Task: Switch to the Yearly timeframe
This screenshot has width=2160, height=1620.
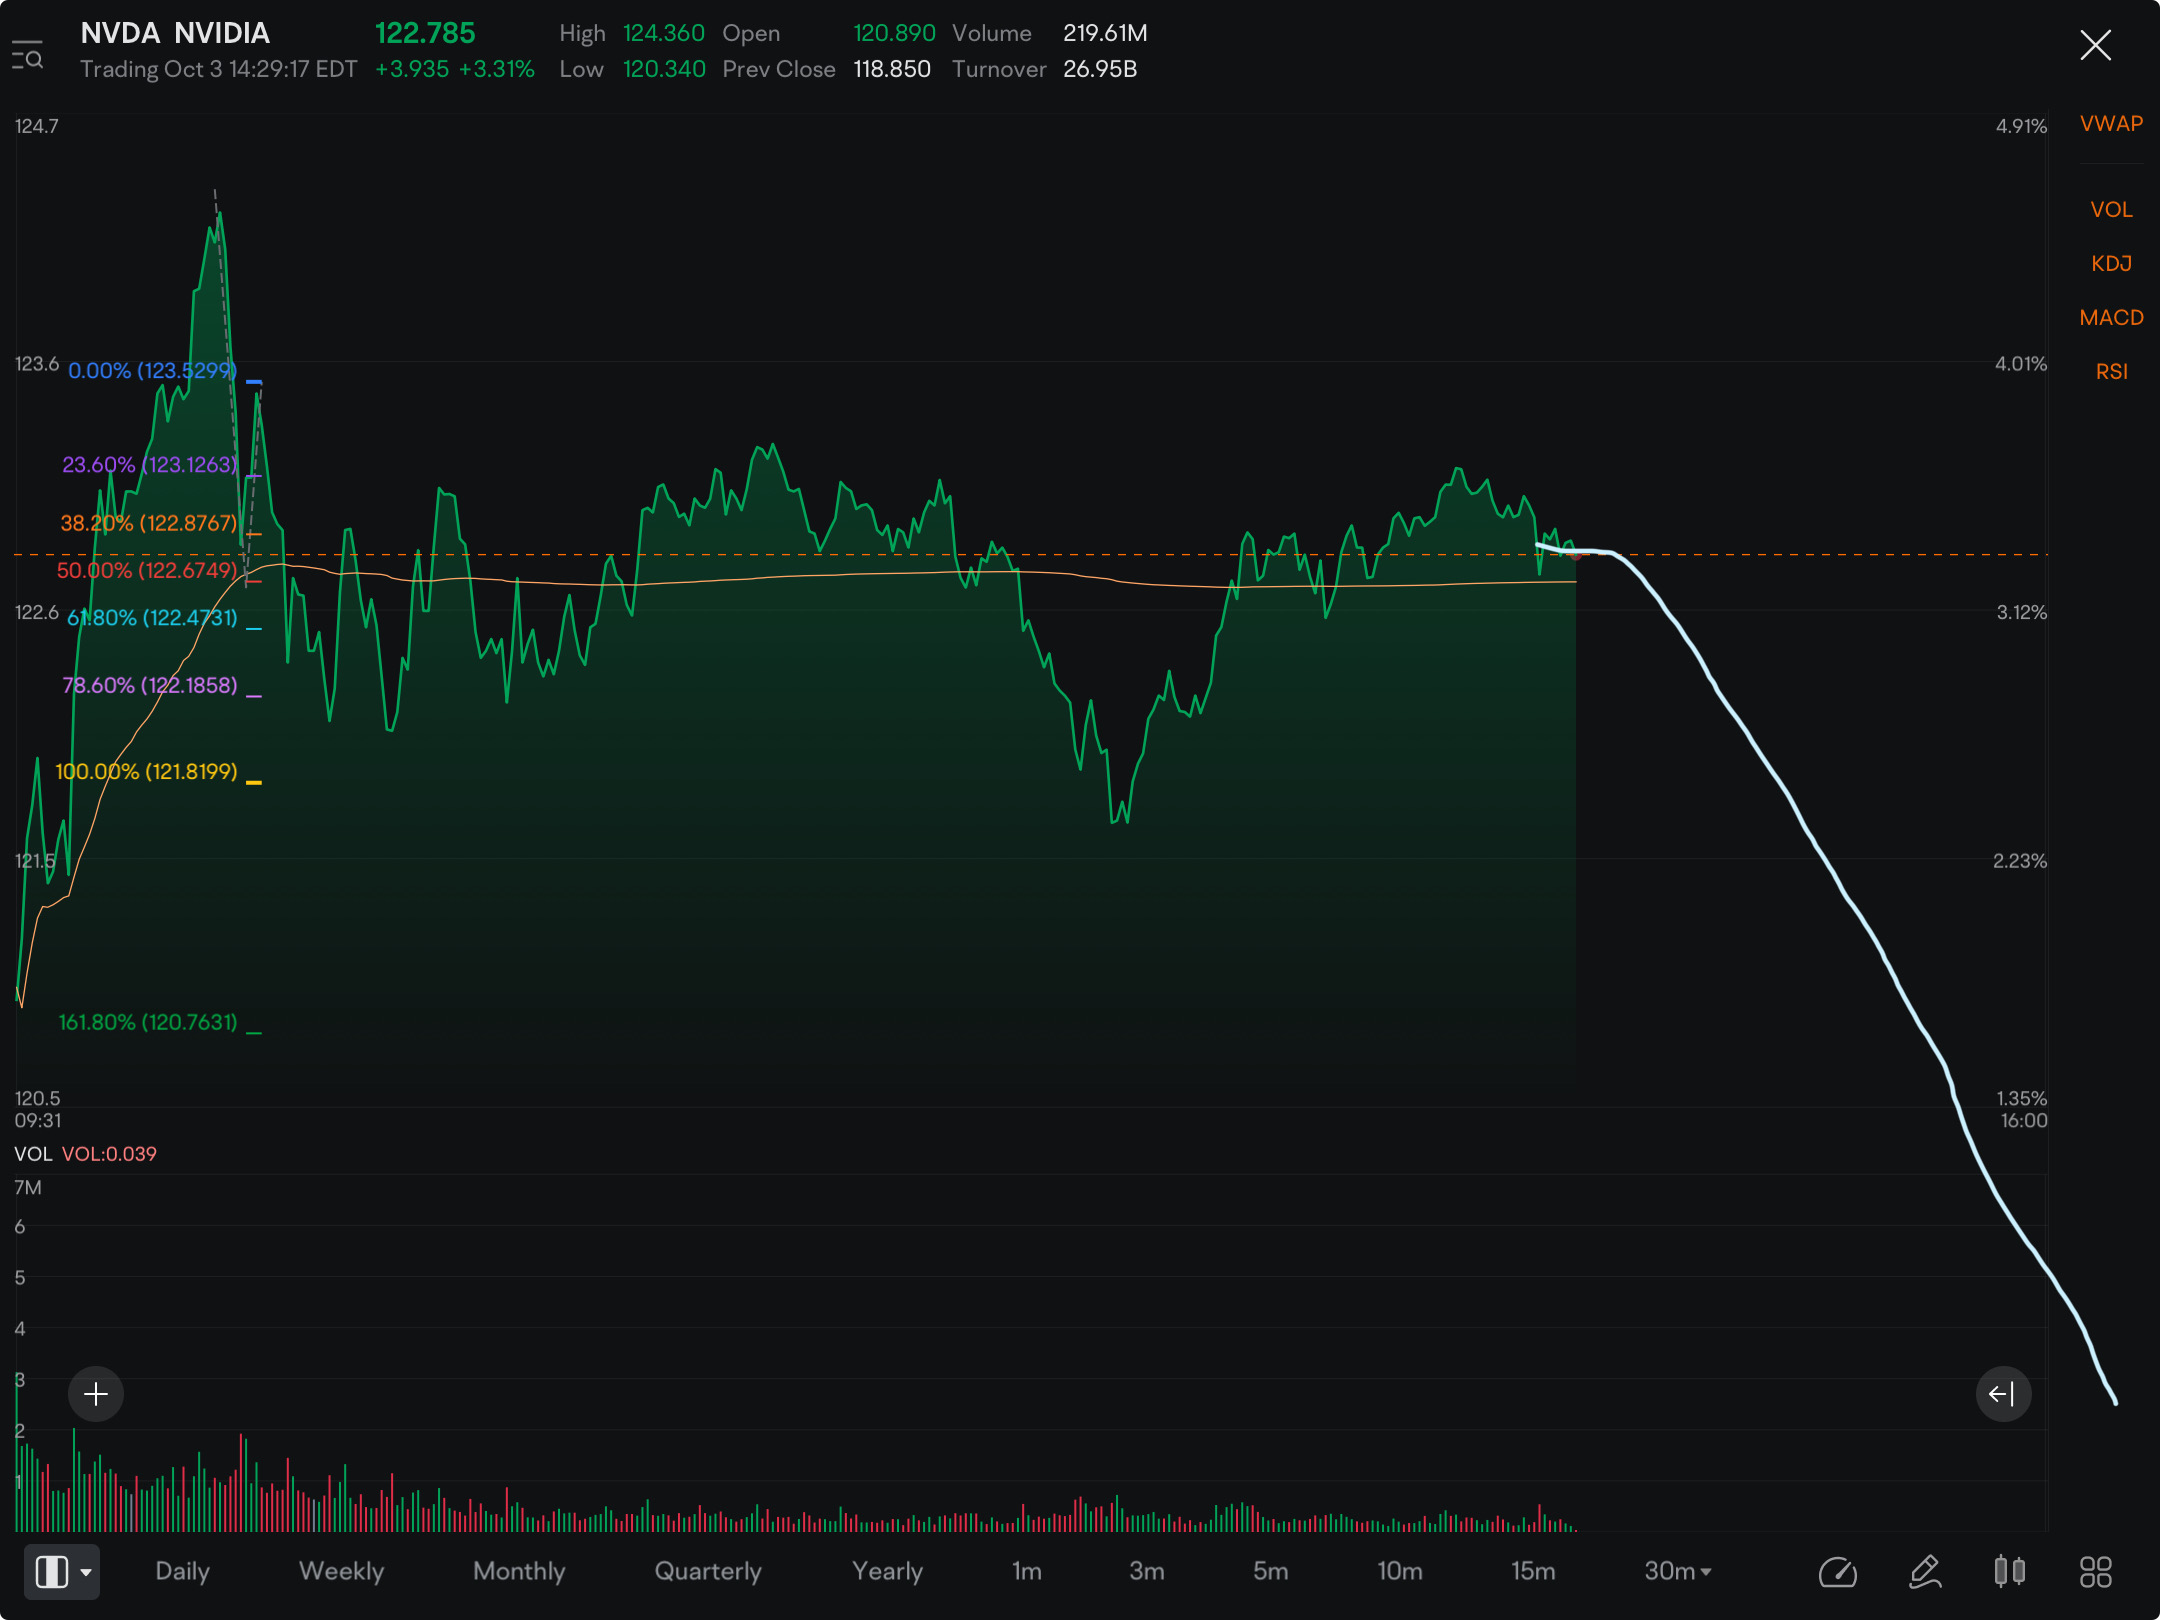Action: click(887, 1571)
